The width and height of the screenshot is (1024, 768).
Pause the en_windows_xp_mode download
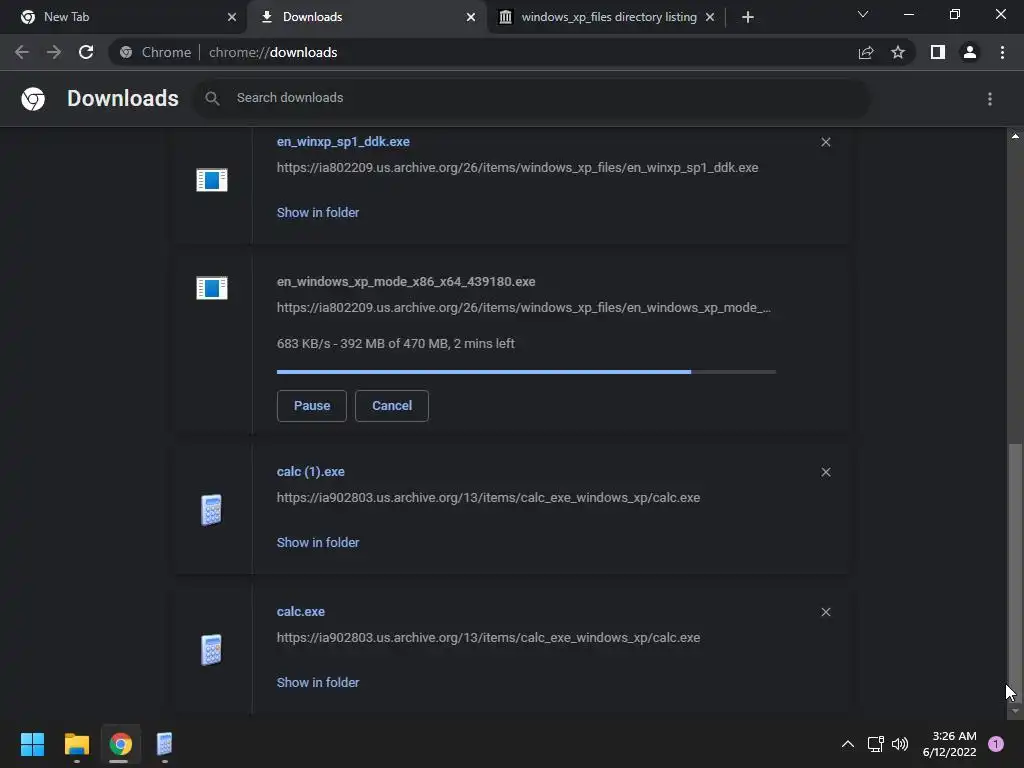coord(312,406)
